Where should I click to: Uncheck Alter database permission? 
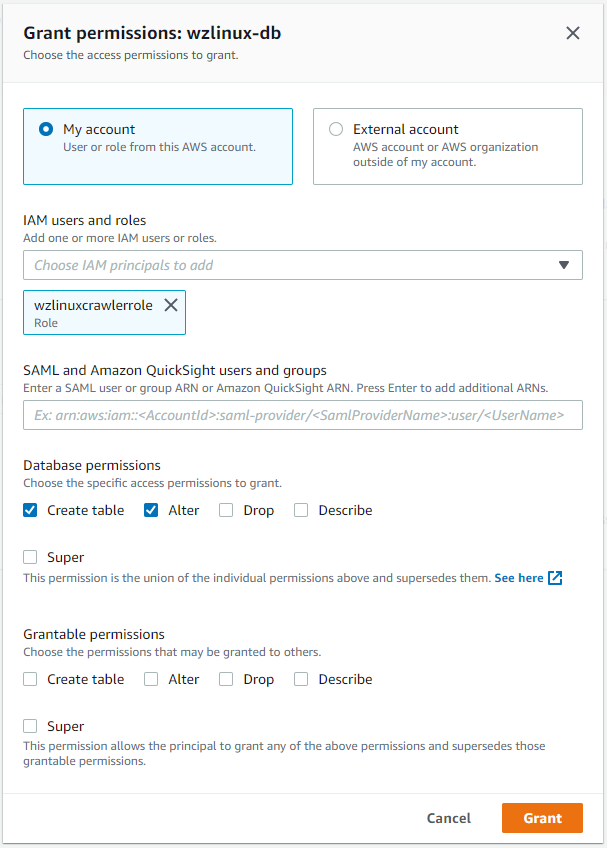tap(152, 510)
